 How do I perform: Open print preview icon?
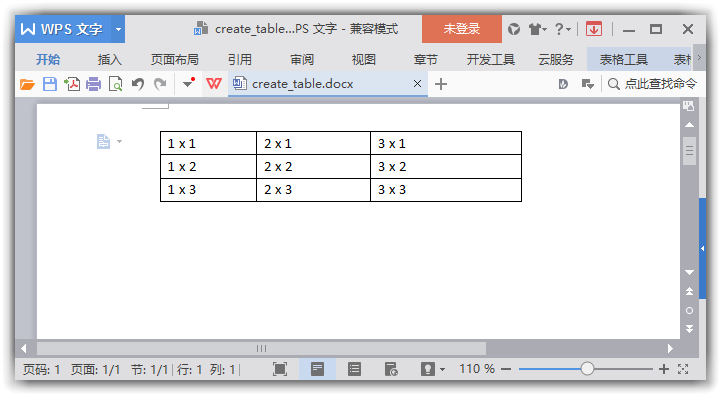[x=115, y=84]
